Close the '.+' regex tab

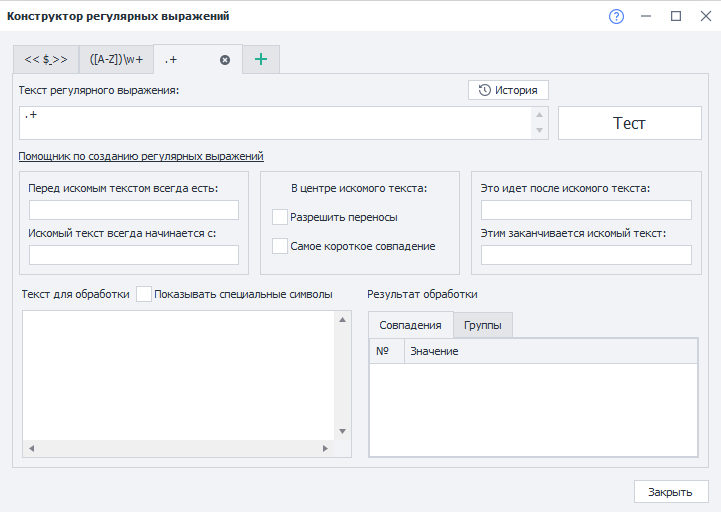click(225, 60)
